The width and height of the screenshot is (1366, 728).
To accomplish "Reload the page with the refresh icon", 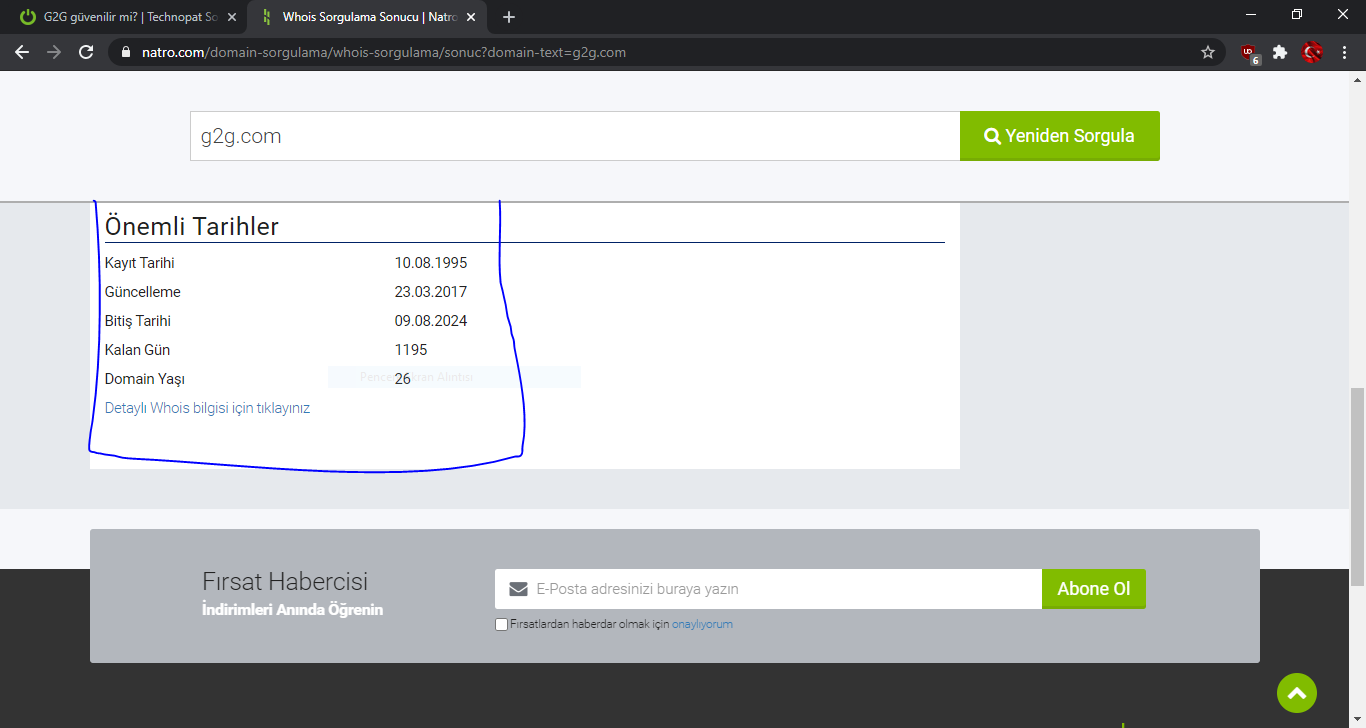I will 86,52.
